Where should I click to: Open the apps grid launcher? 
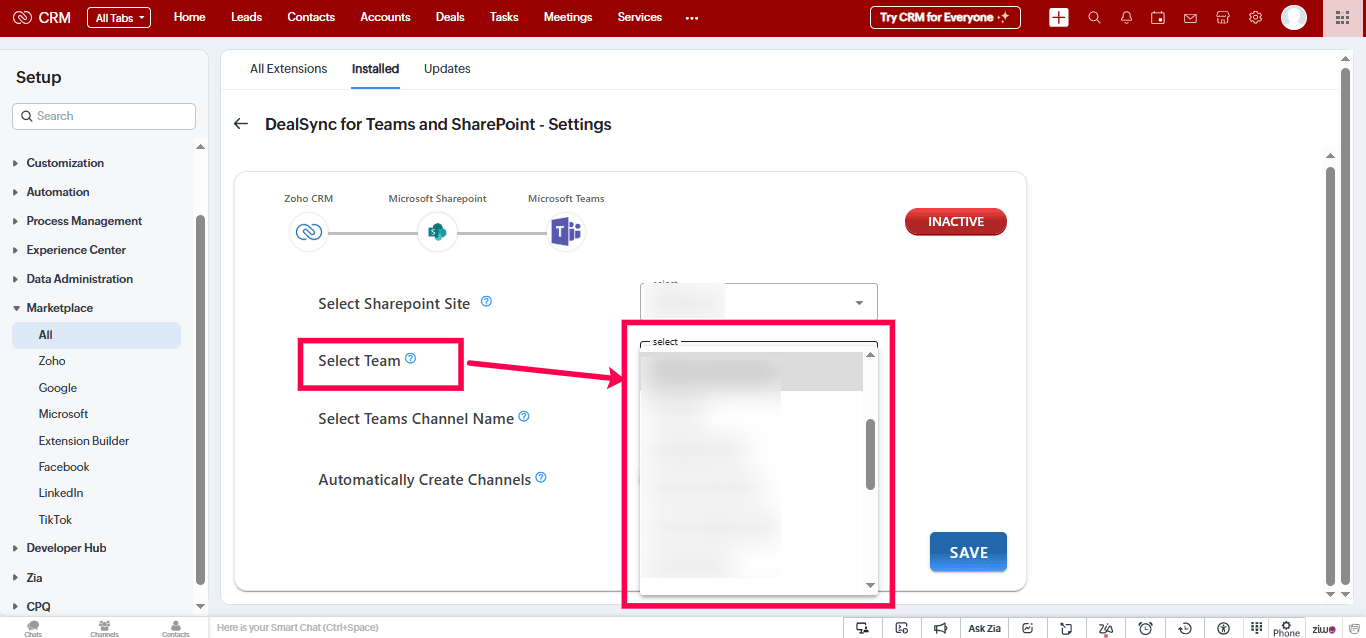(1343, 18)
